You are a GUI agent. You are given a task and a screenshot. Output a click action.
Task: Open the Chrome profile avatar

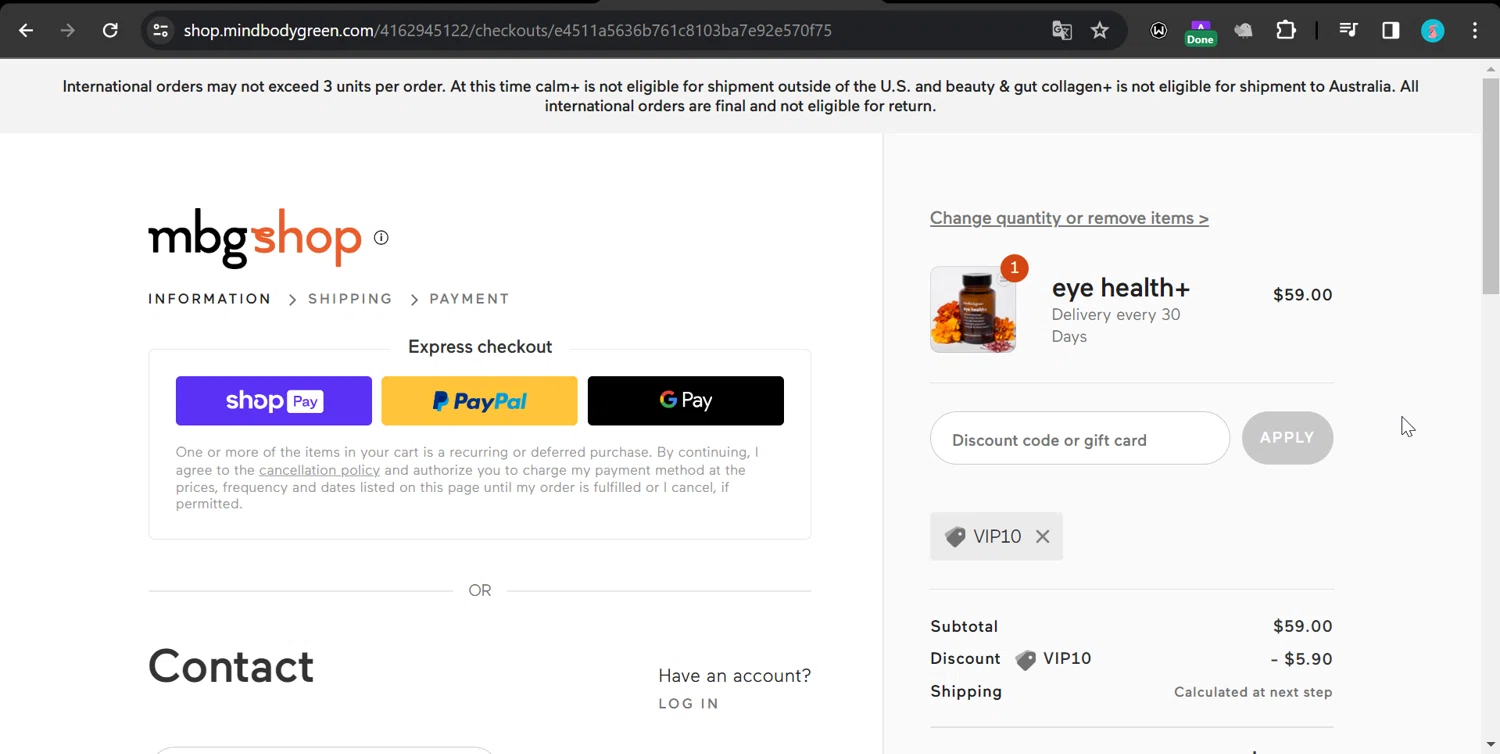click(x=1432, y=30)
